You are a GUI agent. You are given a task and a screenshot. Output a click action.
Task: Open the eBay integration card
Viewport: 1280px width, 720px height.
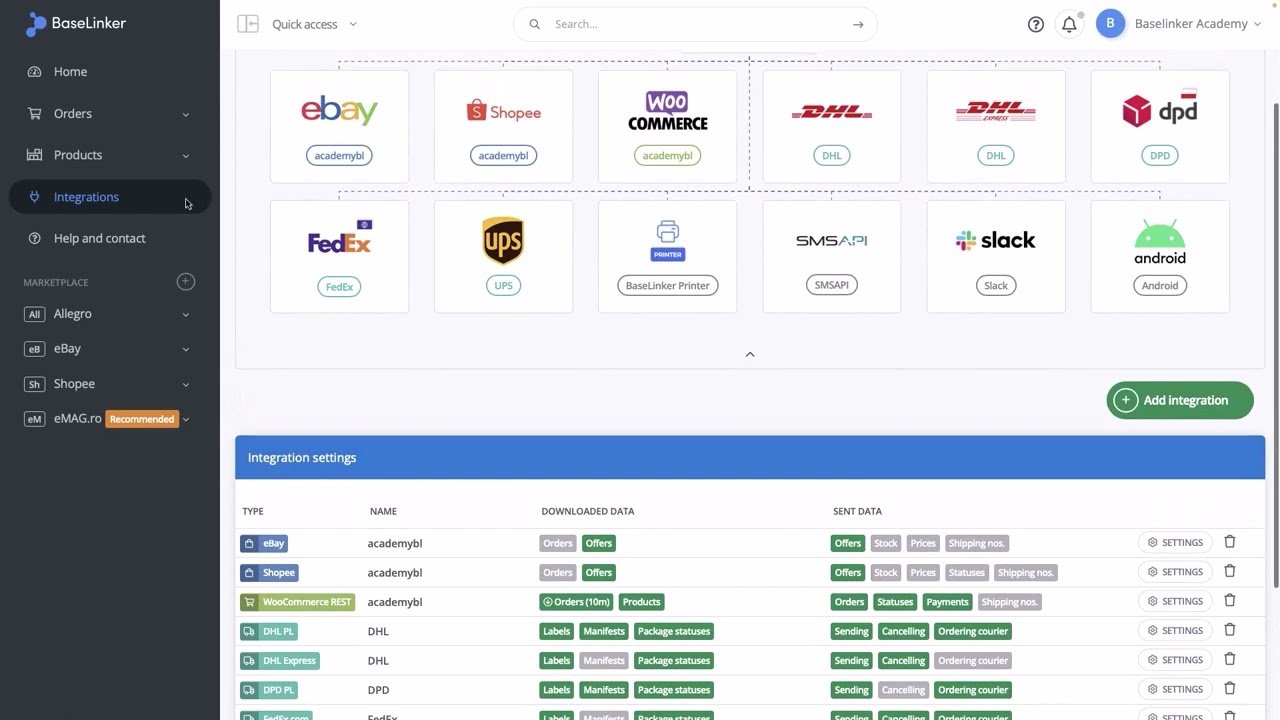(x=339, y=126)
